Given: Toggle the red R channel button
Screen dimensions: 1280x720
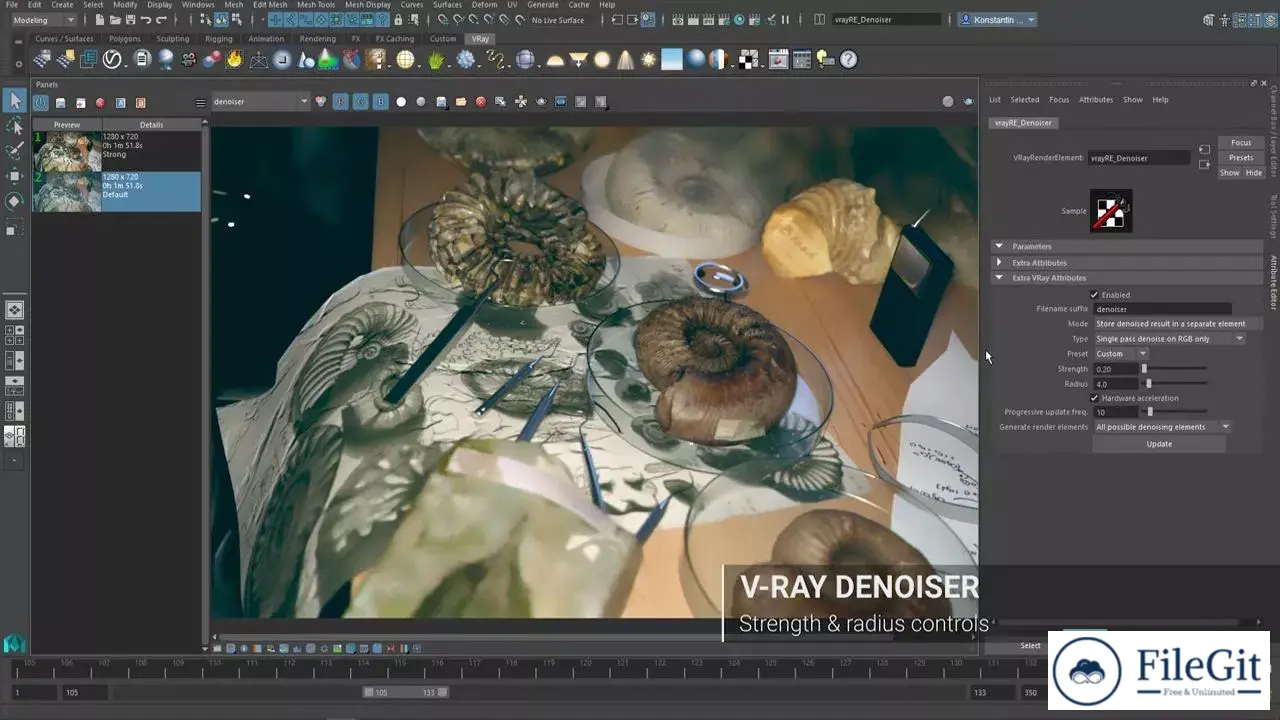Looking at the screenshot, I should point(341,101).
